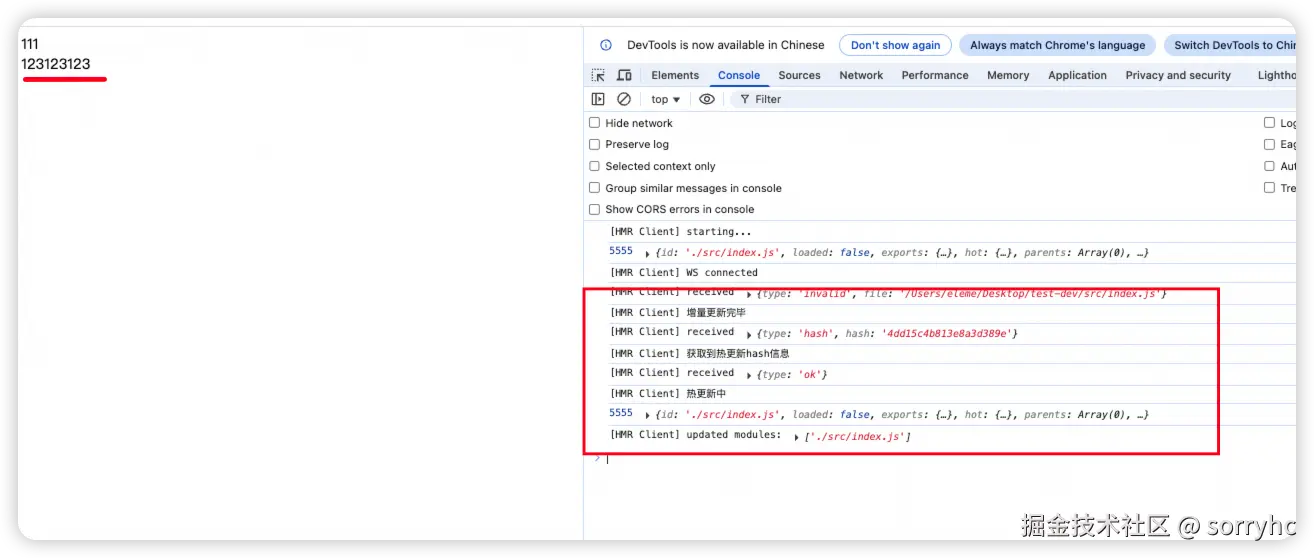Expand the received type 'invalid' object
1314x558 pixels.
click(x=750, y=294)
